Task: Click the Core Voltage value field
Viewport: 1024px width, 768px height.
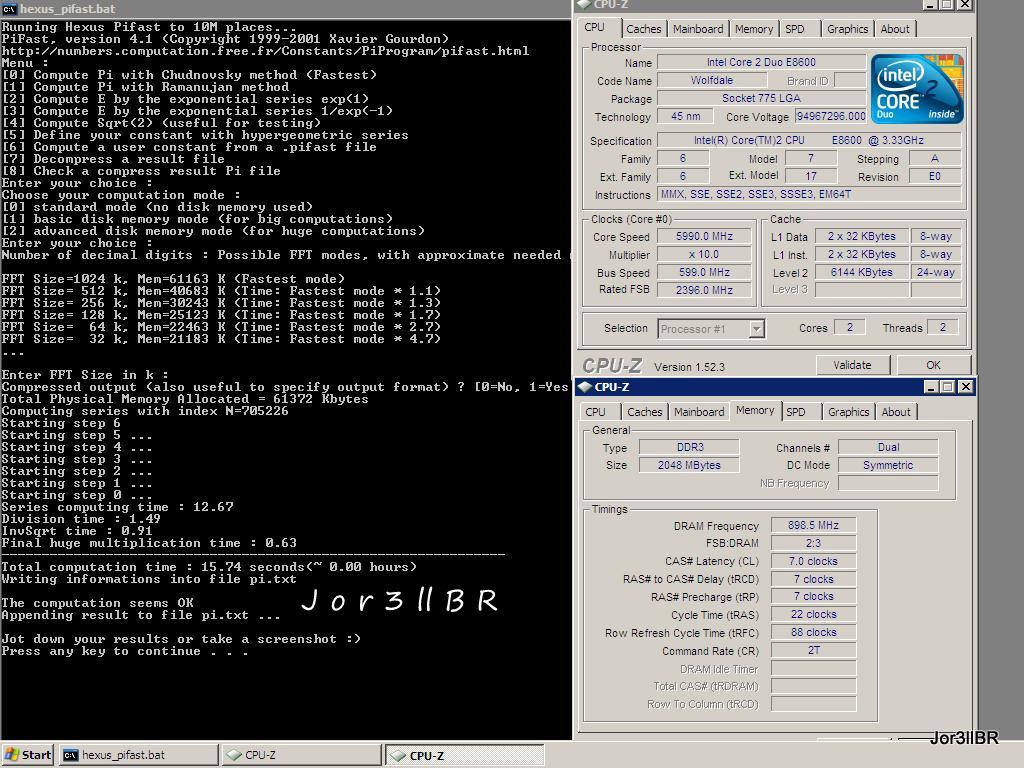Action: (x=830, y=116)
